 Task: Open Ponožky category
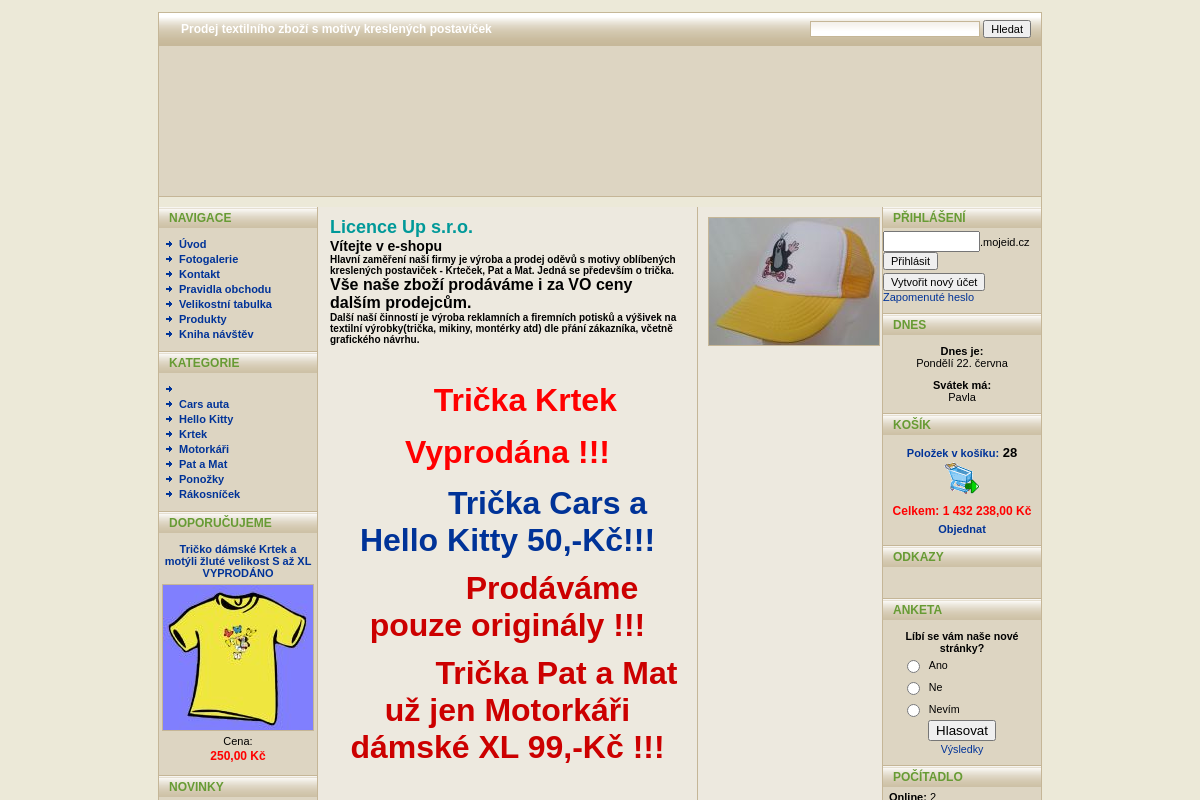(x=201, y=479)
